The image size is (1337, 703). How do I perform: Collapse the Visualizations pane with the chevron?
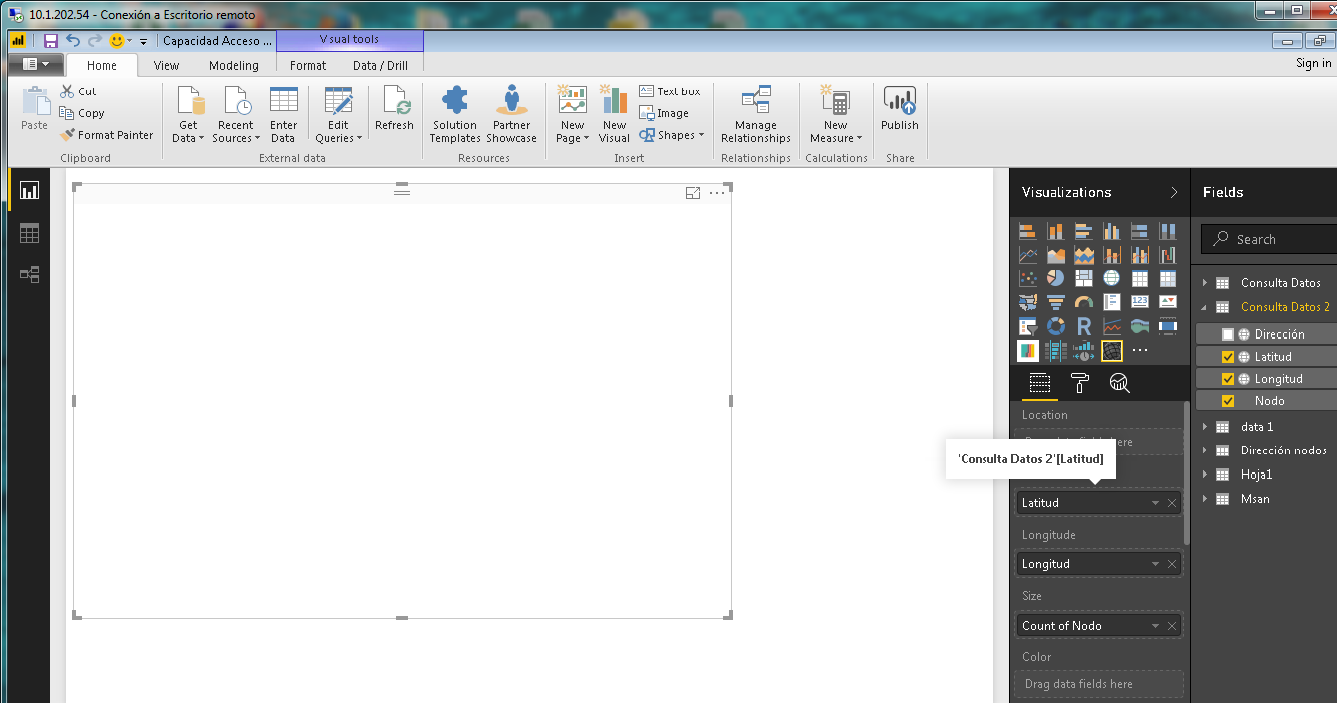1174,192
